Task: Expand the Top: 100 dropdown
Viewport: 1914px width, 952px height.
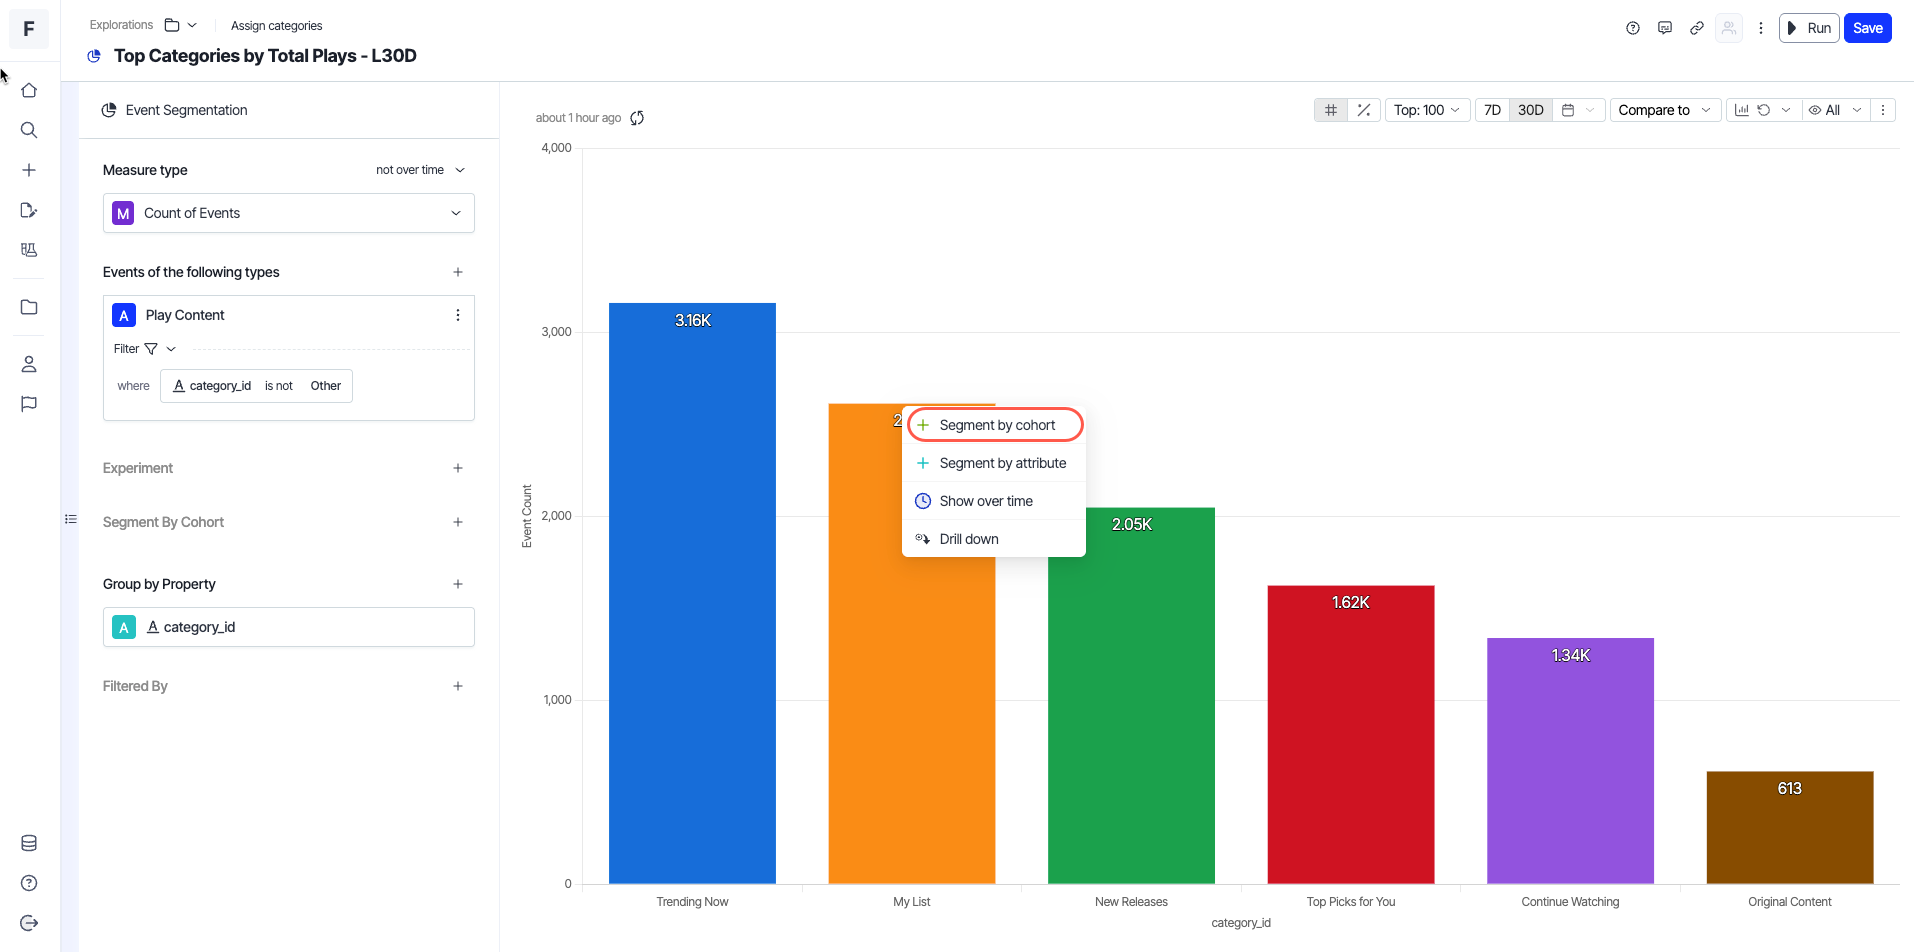Action: [1427, 110]
